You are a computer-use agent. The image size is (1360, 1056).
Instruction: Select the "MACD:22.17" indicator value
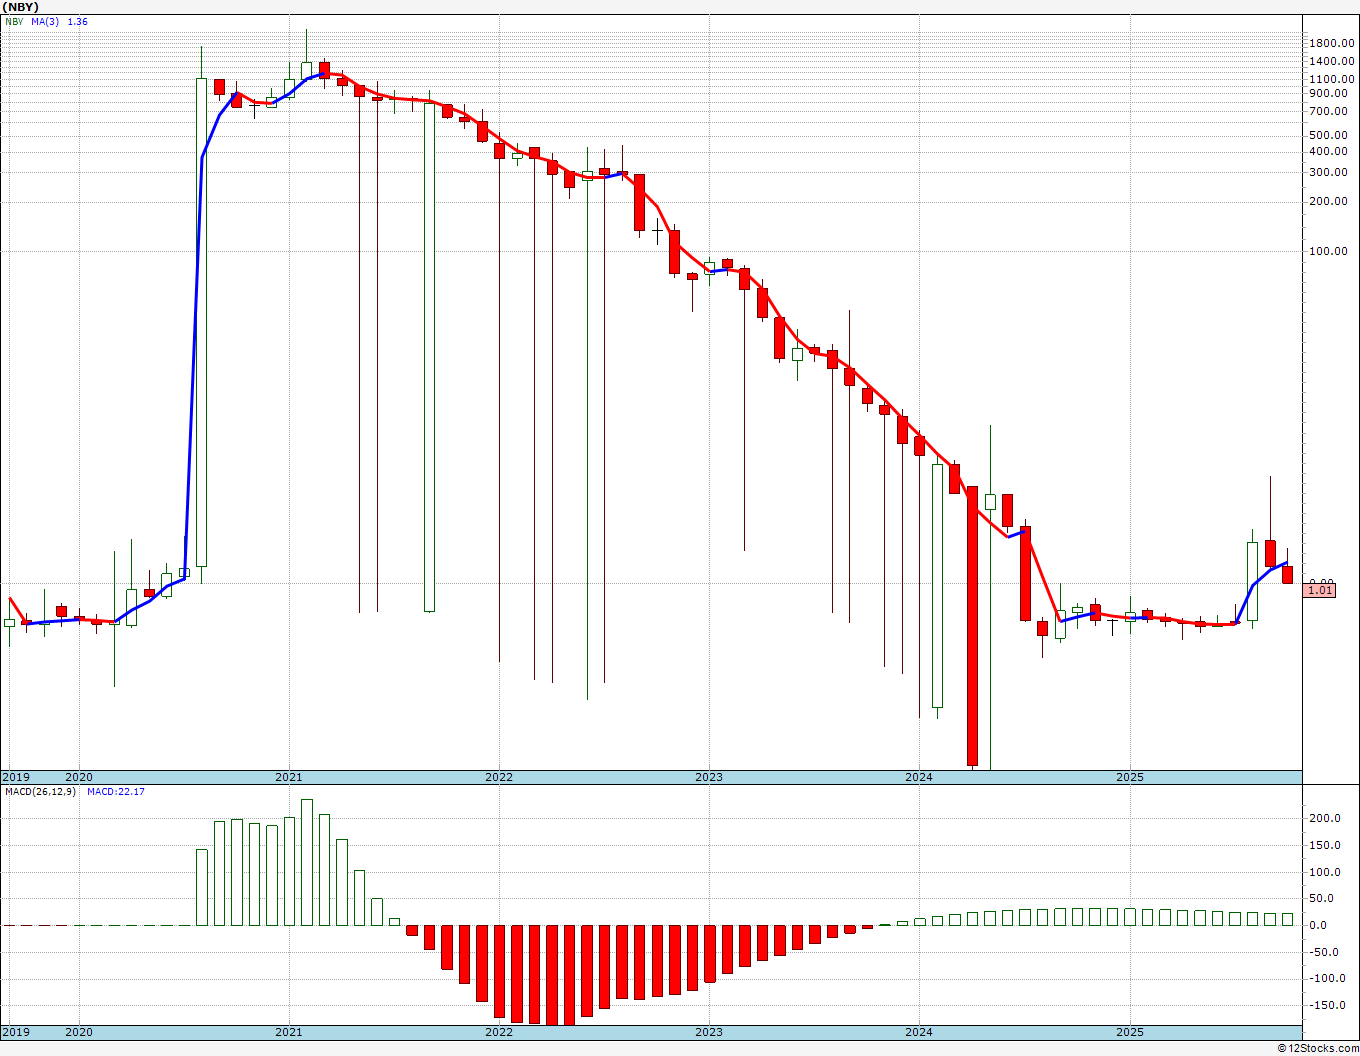click(116, 792)
